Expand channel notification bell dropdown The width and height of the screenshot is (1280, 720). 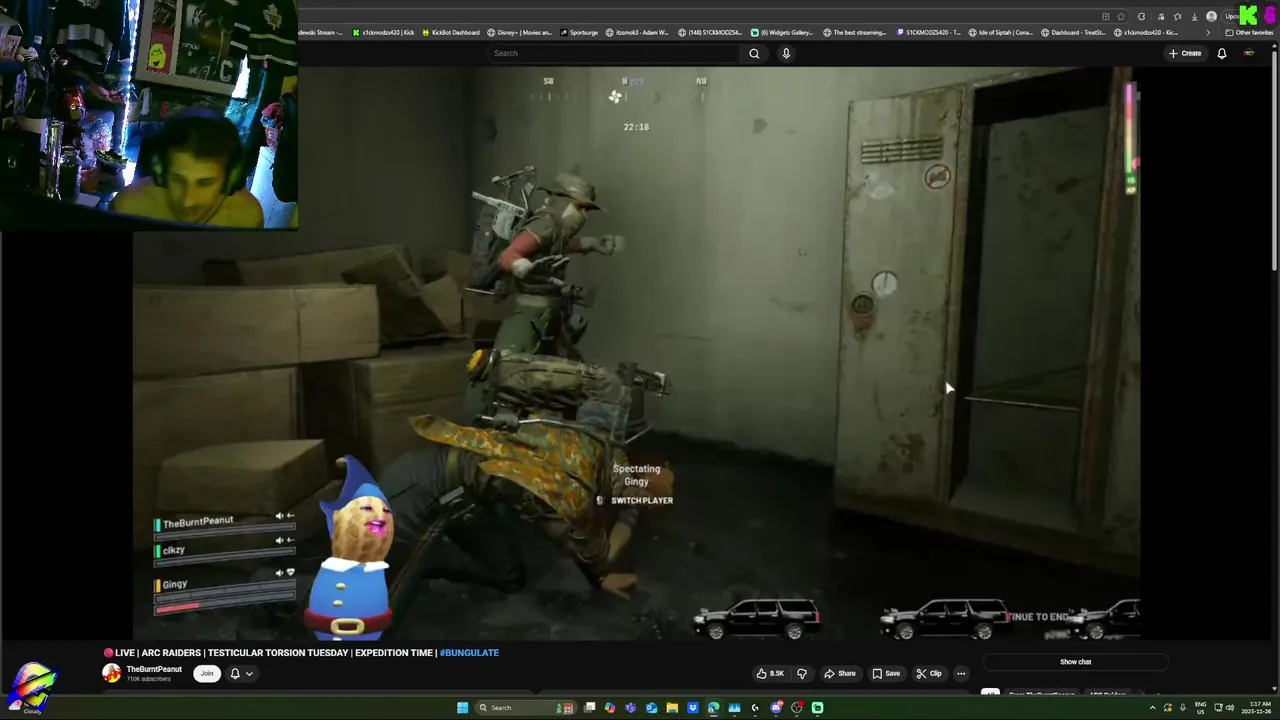coord(242,673)
